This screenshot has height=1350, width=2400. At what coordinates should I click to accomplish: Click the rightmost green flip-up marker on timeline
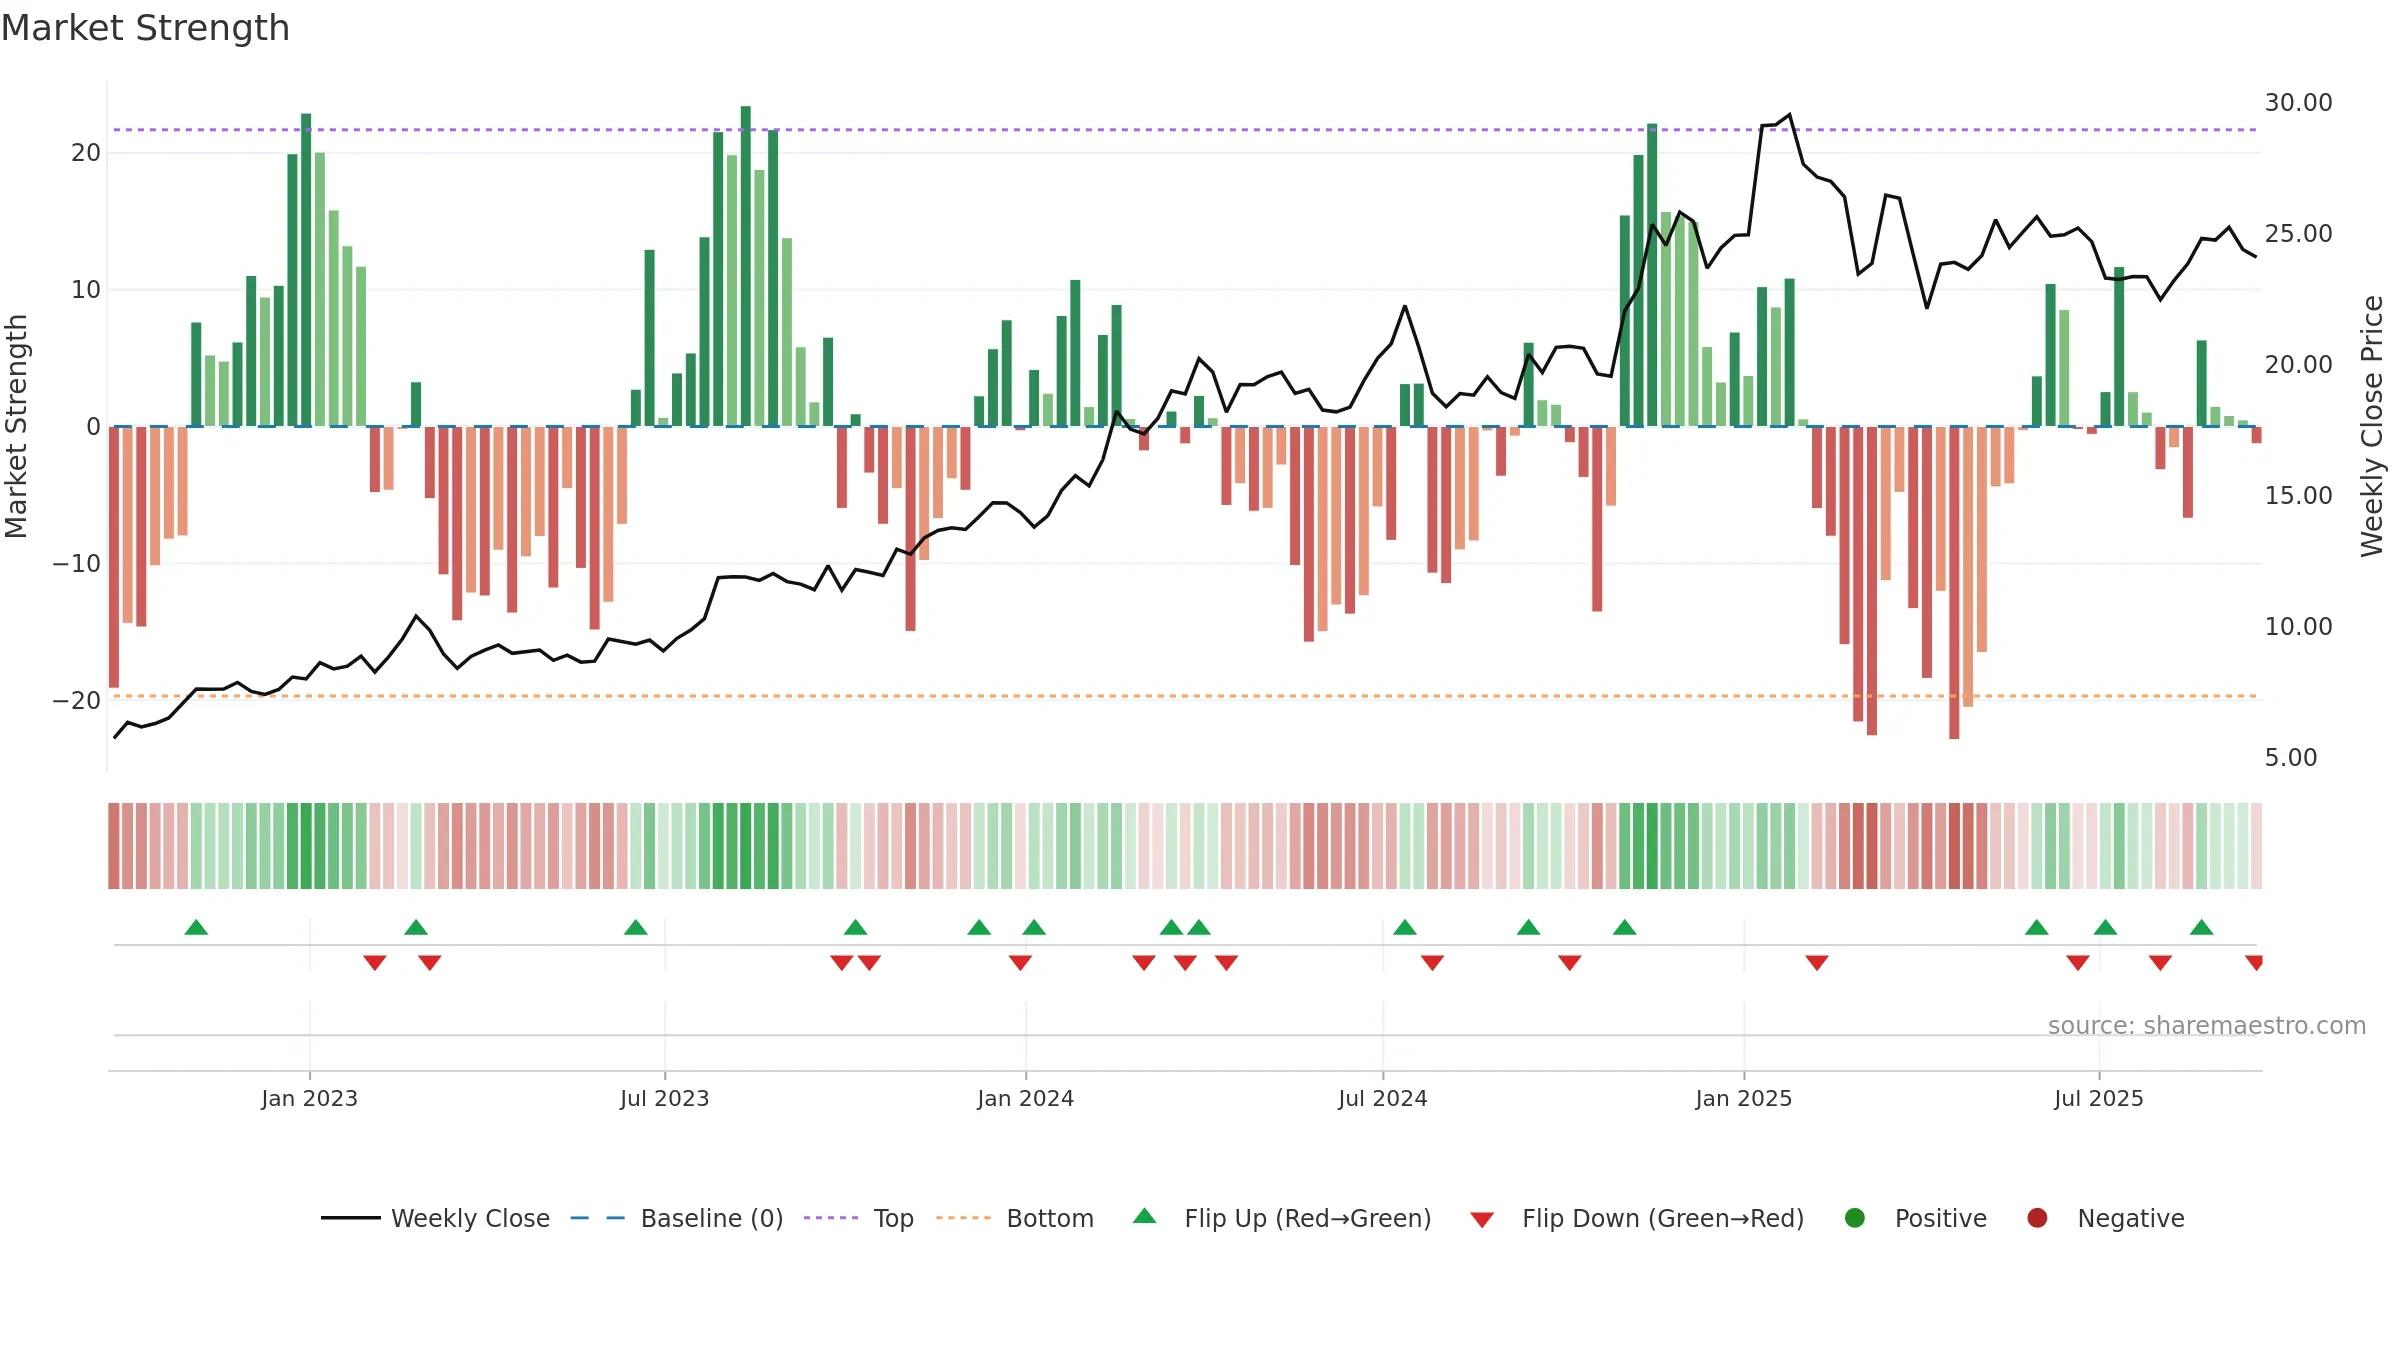(x=2201, y=927)
